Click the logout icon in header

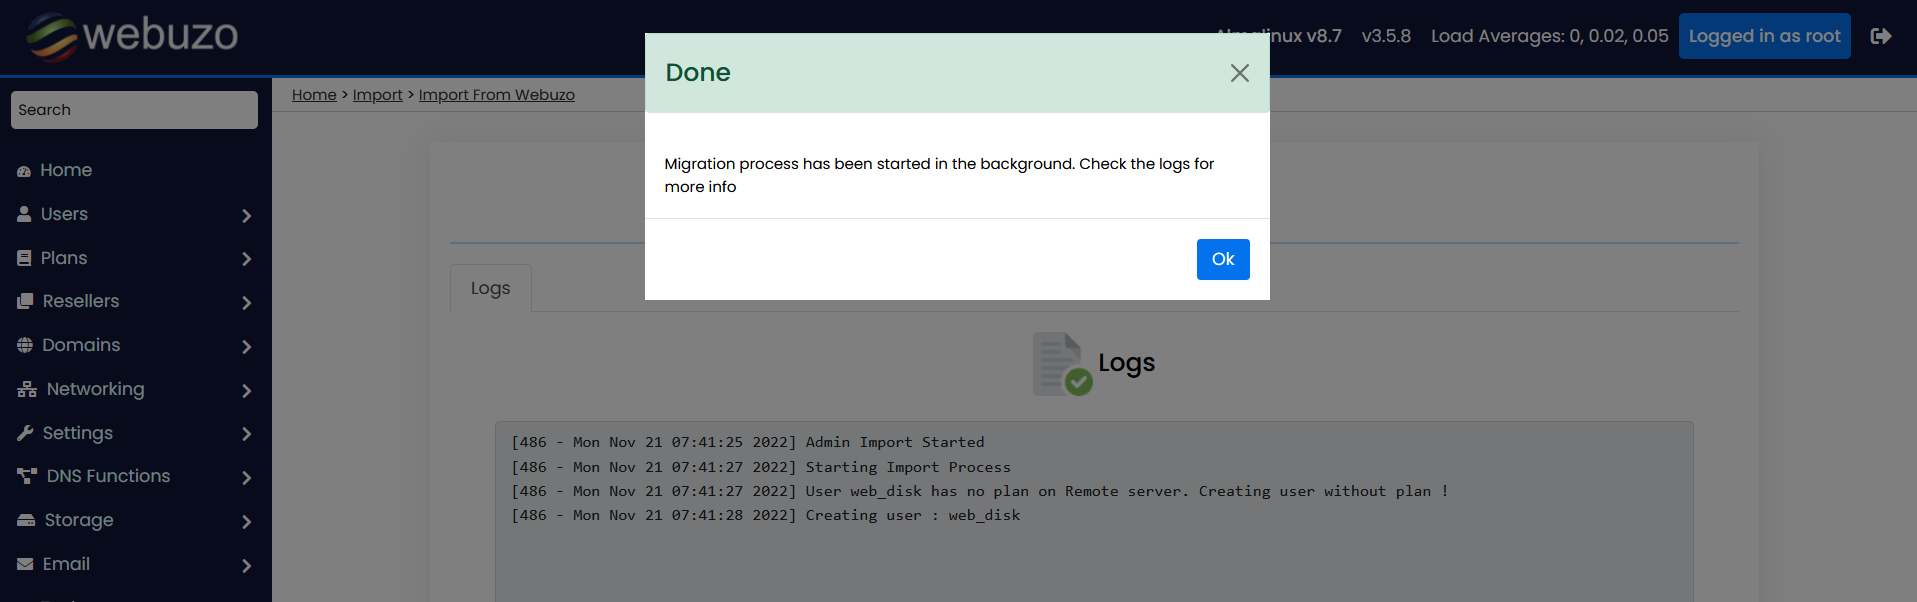click(1881, 36)
